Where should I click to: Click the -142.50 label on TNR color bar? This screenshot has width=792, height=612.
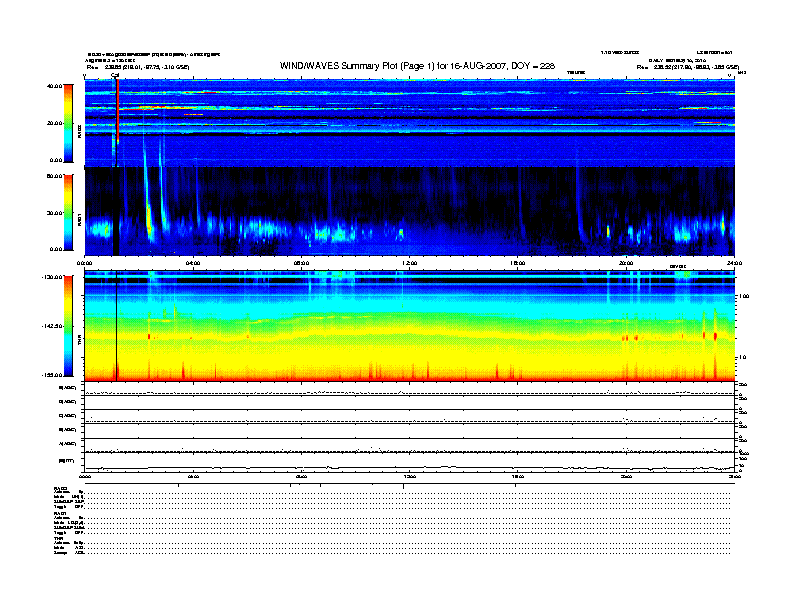click(52, 326)
